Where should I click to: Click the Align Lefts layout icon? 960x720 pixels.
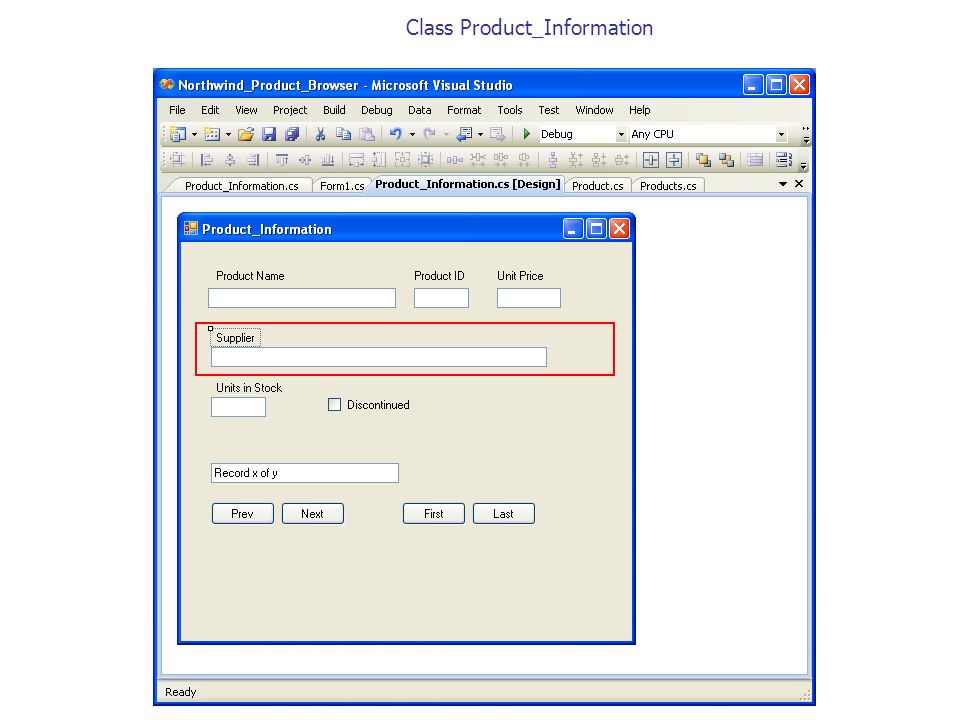(207, 160)
